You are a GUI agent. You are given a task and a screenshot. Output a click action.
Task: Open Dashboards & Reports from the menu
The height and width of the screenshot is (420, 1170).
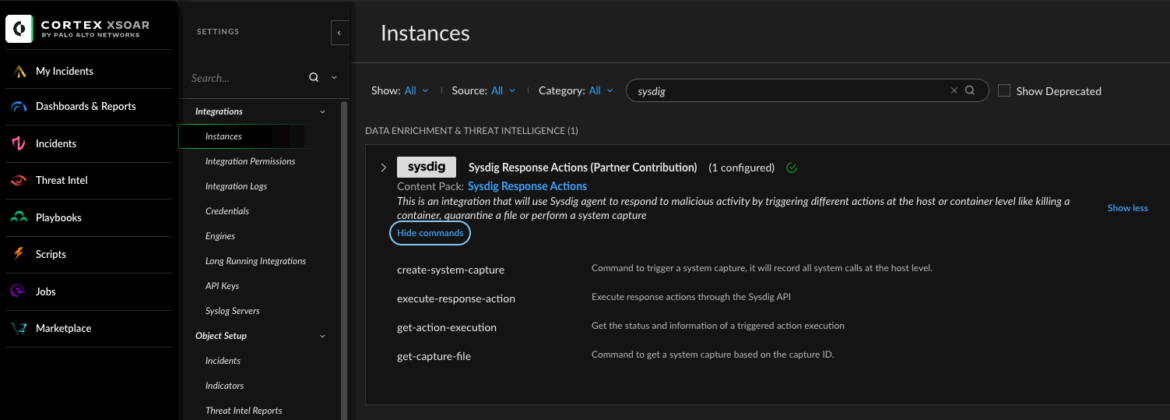(x=86, y=107)
